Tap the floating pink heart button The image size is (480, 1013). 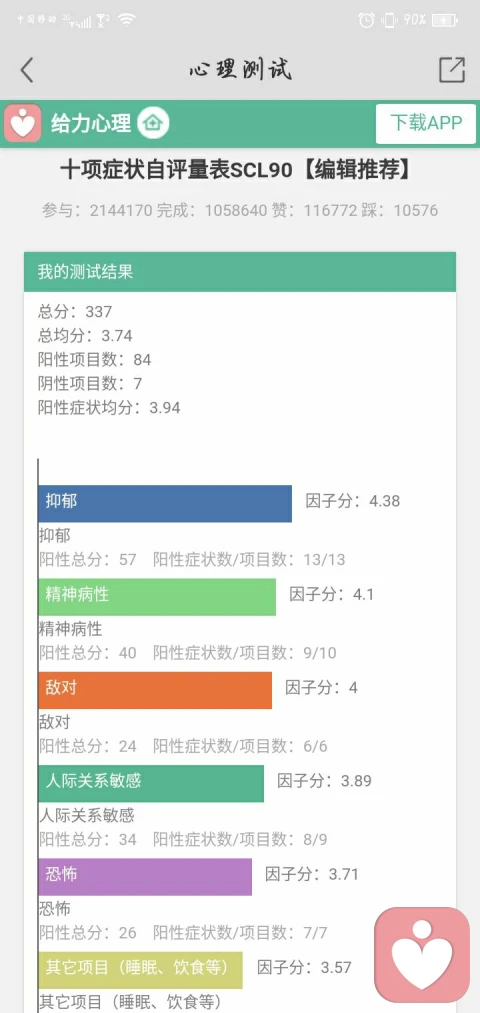[x=423, y=954]
